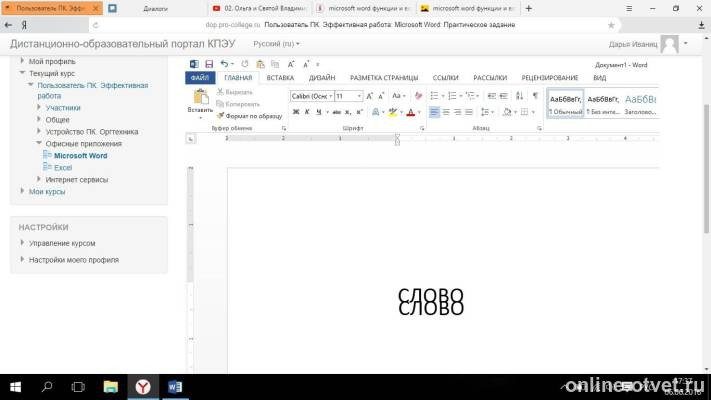Click the sort A-Z icon
The image size is (711, 400).
click(519, 96)
